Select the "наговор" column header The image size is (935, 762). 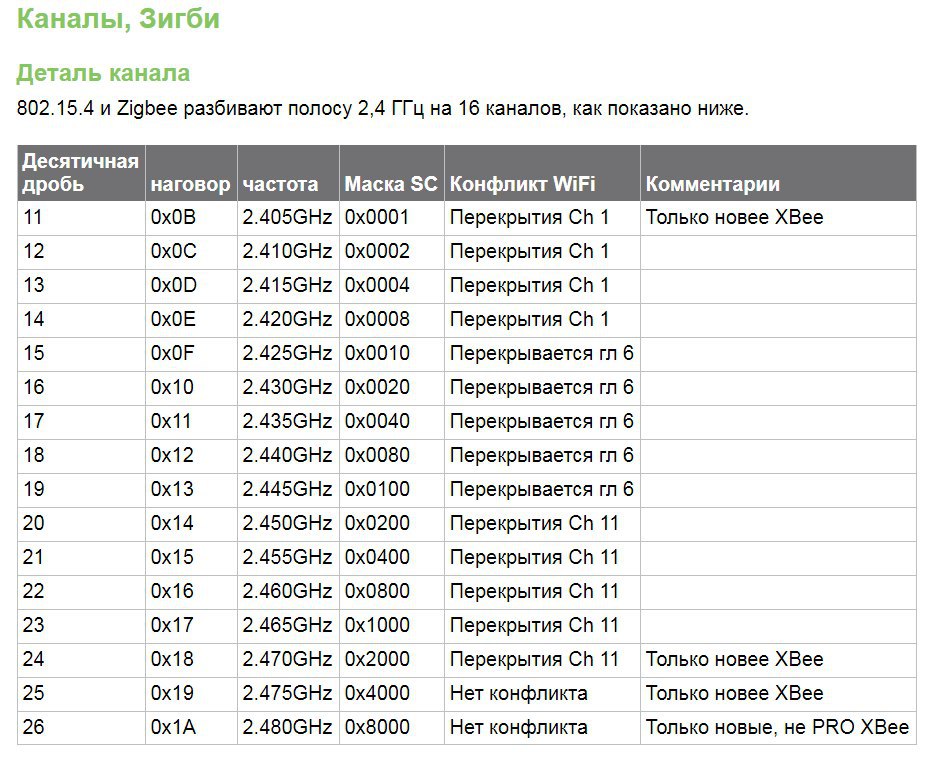click(190, 184)
